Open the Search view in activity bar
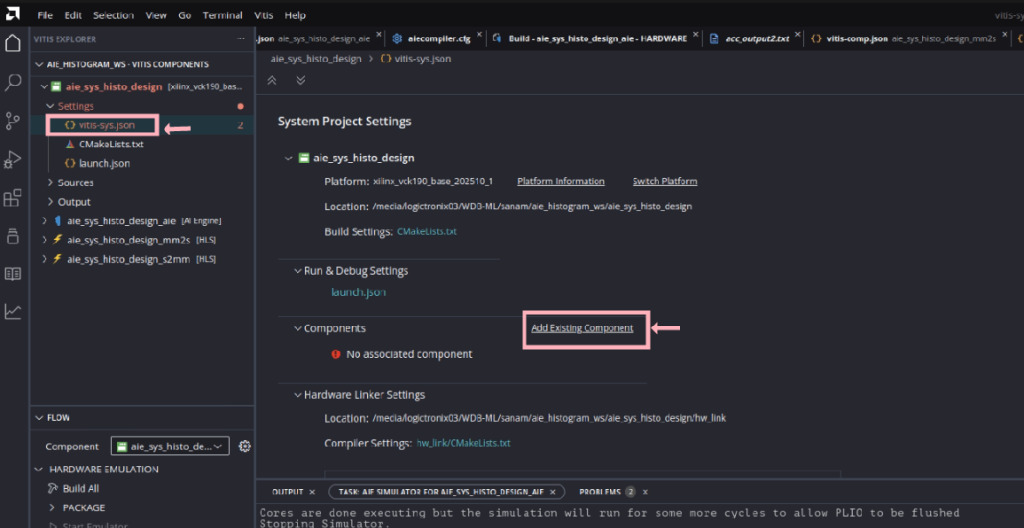Image resolution: width=1024 pixels, height=528 pixels. [x=12, y=82]
